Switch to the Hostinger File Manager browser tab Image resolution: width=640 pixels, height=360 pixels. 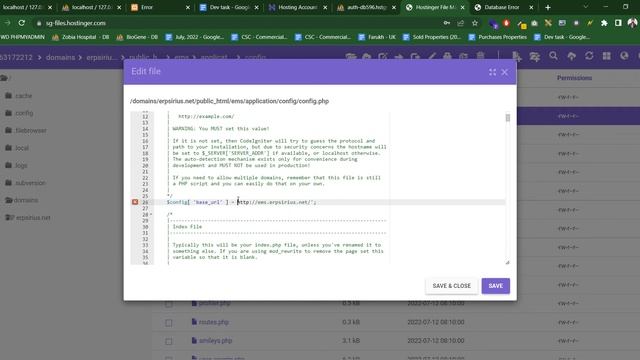pyautogui.click(x=435, y=7)
